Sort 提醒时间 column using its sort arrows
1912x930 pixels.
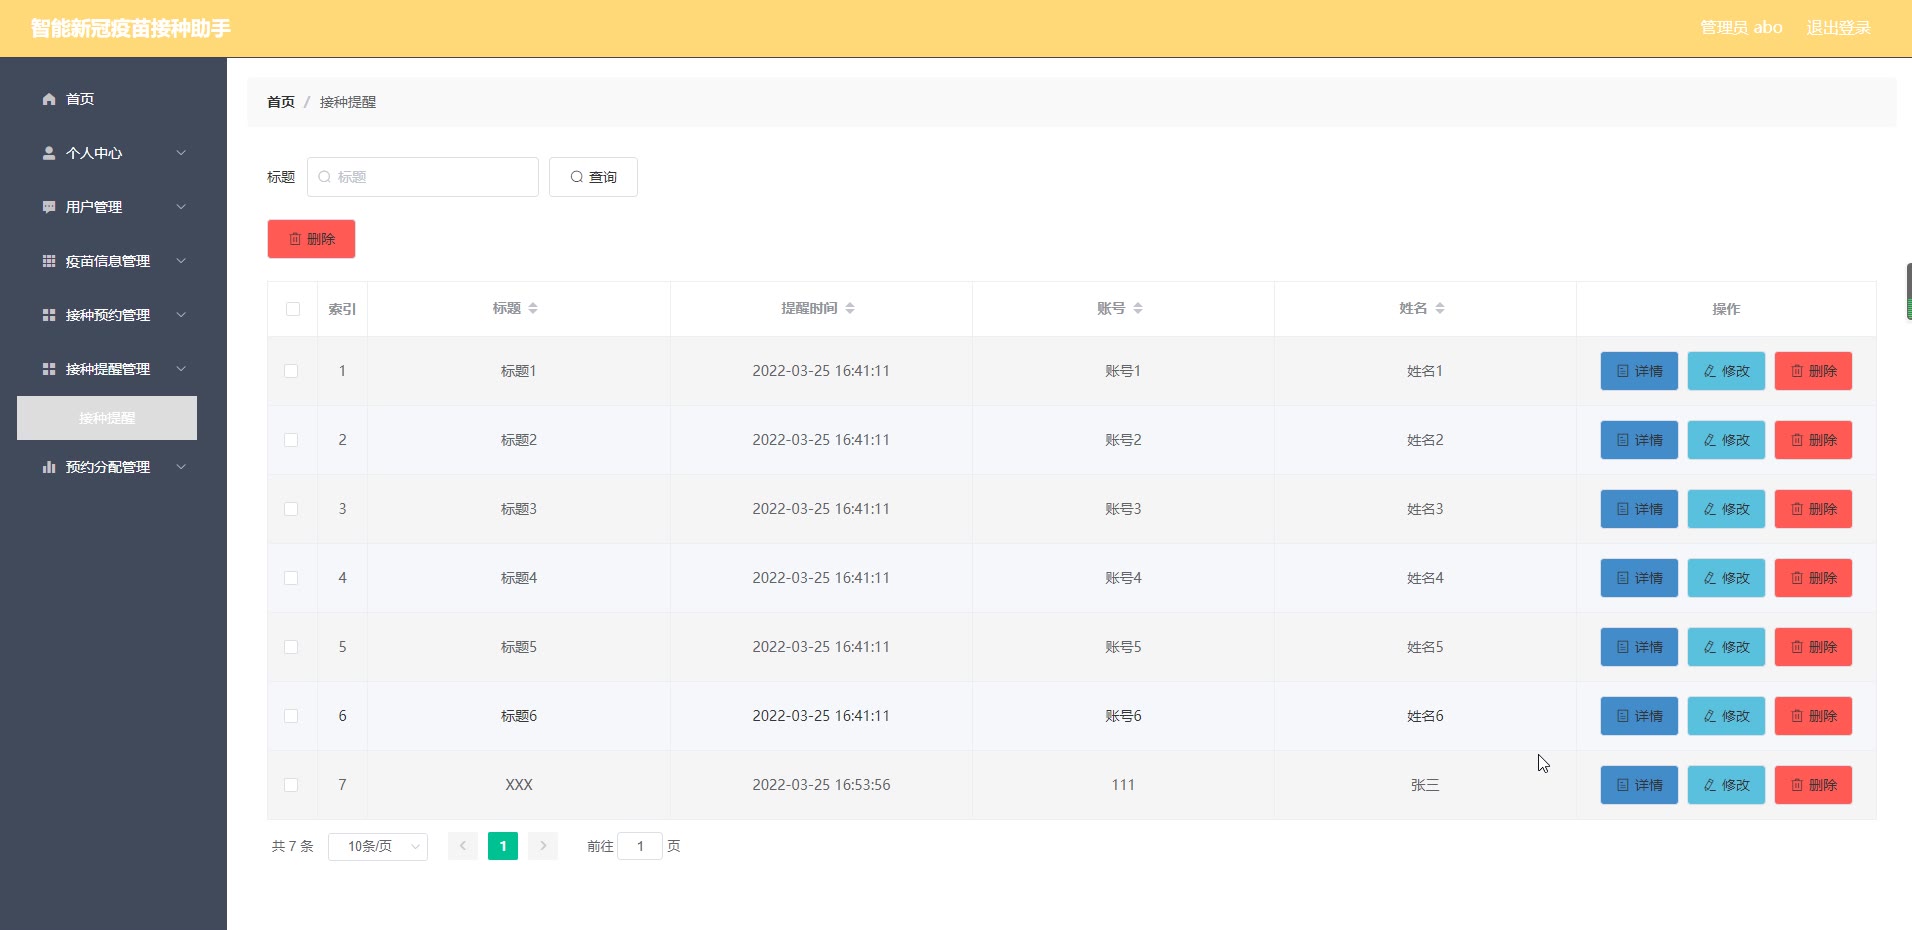click(850, 308)
